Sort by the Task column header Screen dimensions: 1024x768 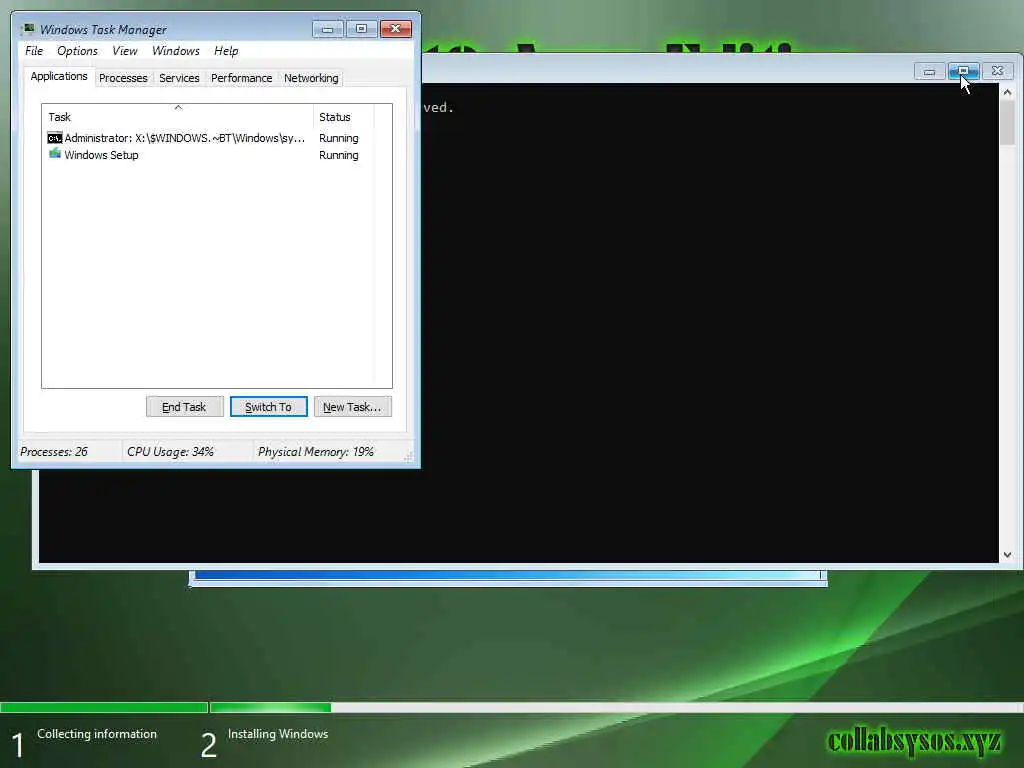178,117
